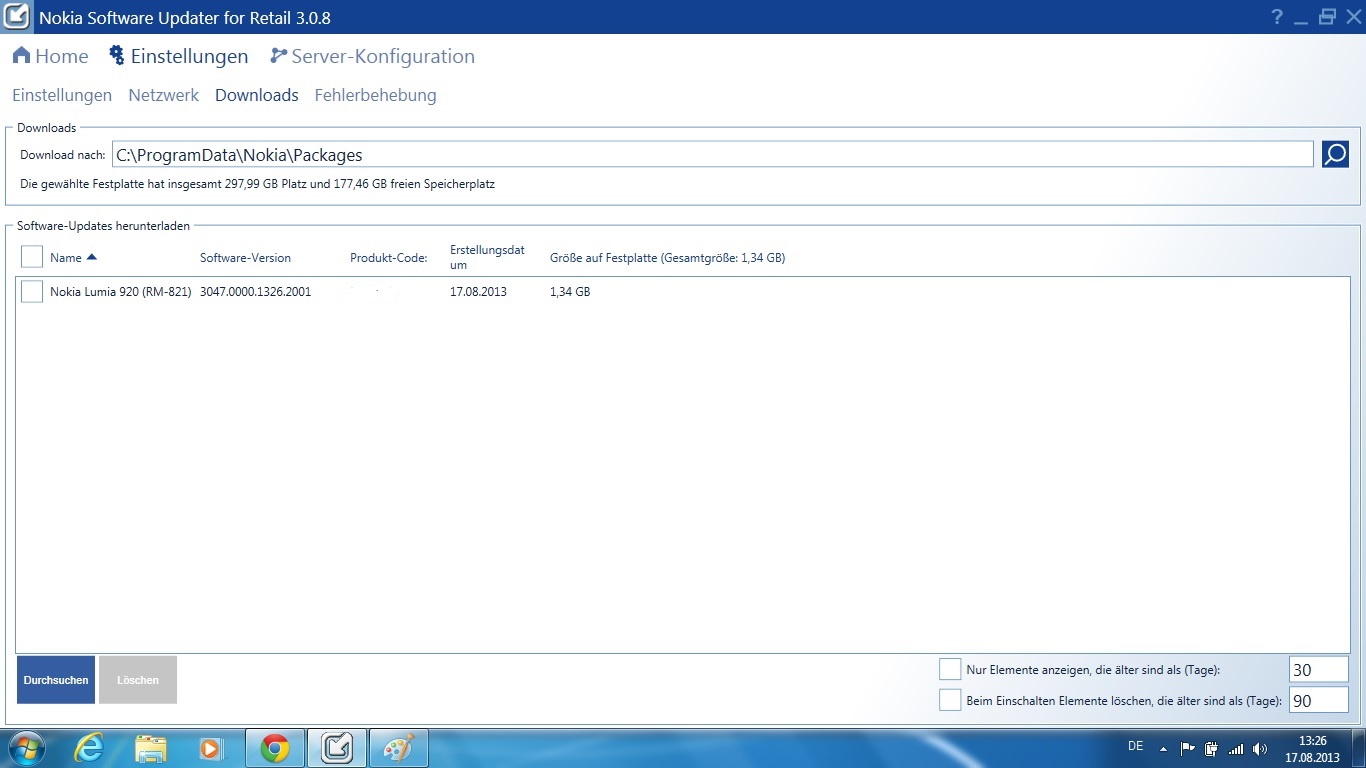Viewport: 1366px width, 768px height.
Task: Enable 'Beim Einschalten Elemente löschen' checkbox
Action: (x=950, y=700)
